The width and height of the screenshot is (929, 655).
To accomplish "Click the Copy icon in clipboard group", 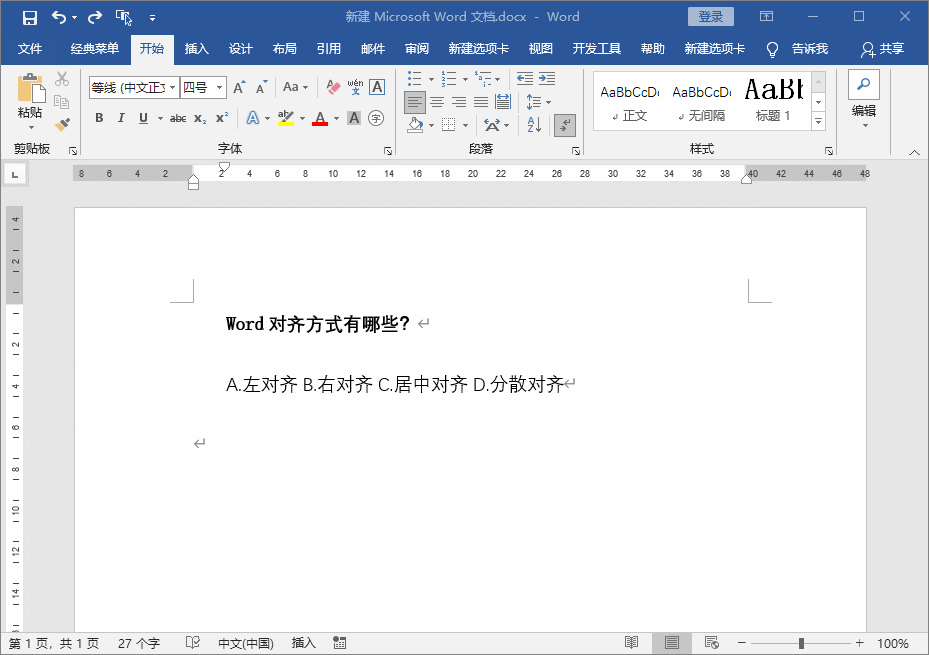I will (x=62, y=102).
